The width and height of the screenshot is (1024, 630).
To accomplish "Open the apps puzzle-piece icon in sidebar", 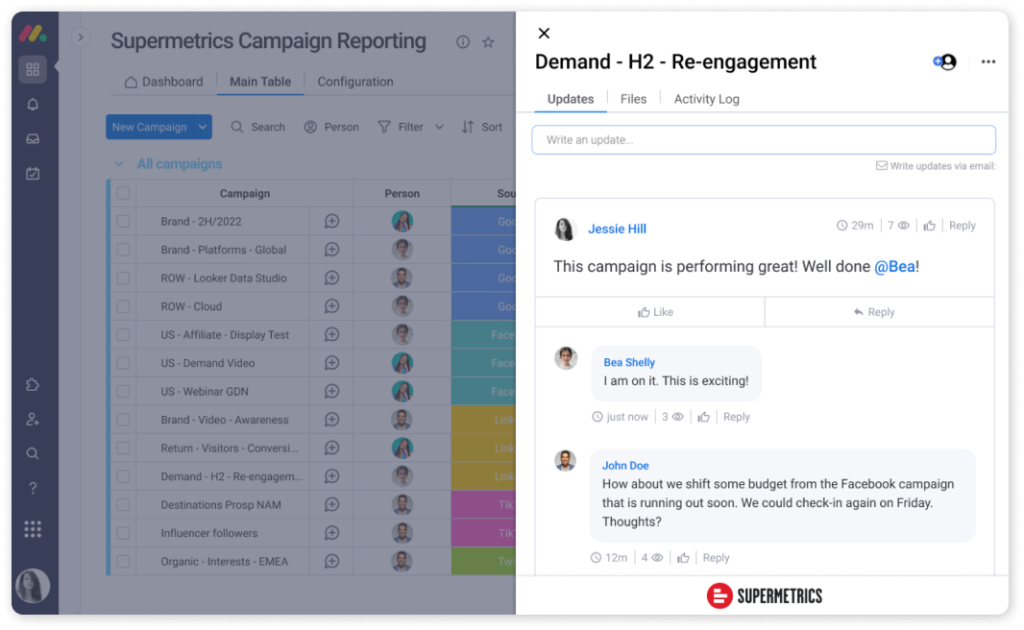I will coord(33,385).
